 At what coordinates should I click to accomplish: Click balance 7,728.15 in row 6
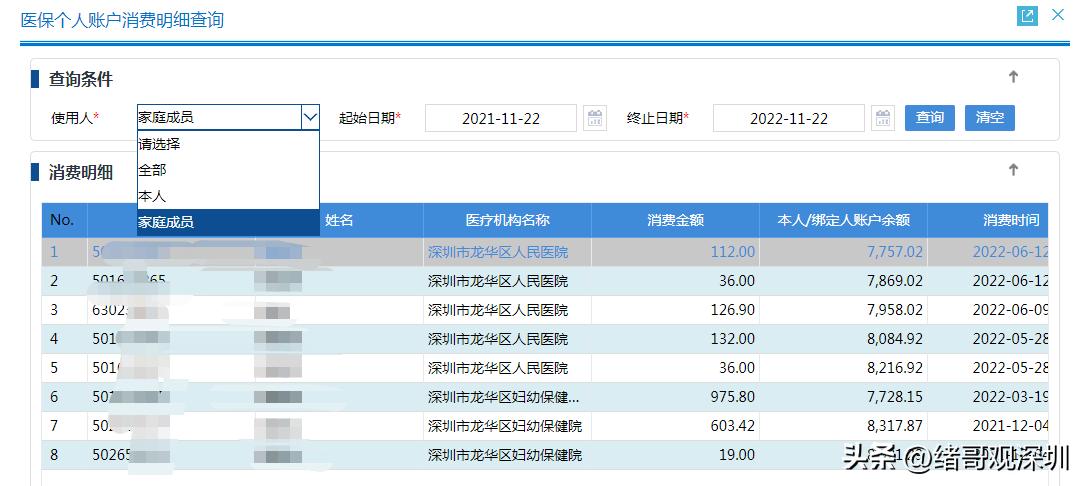895,397
